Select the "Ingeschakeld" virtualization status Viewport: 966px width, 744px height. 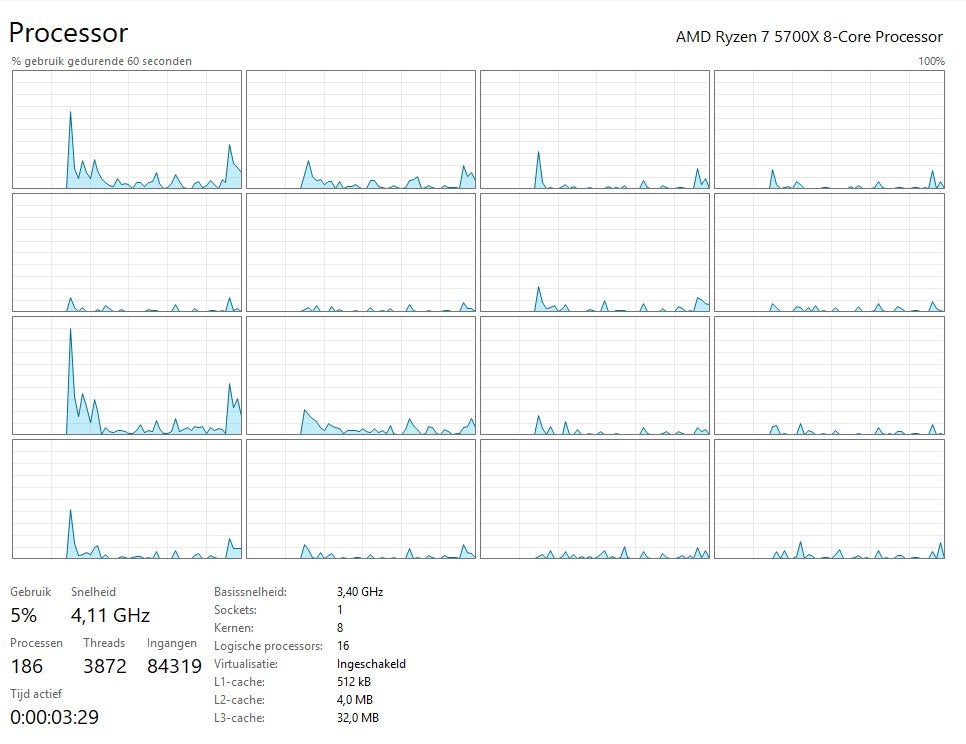coord(371,664)
